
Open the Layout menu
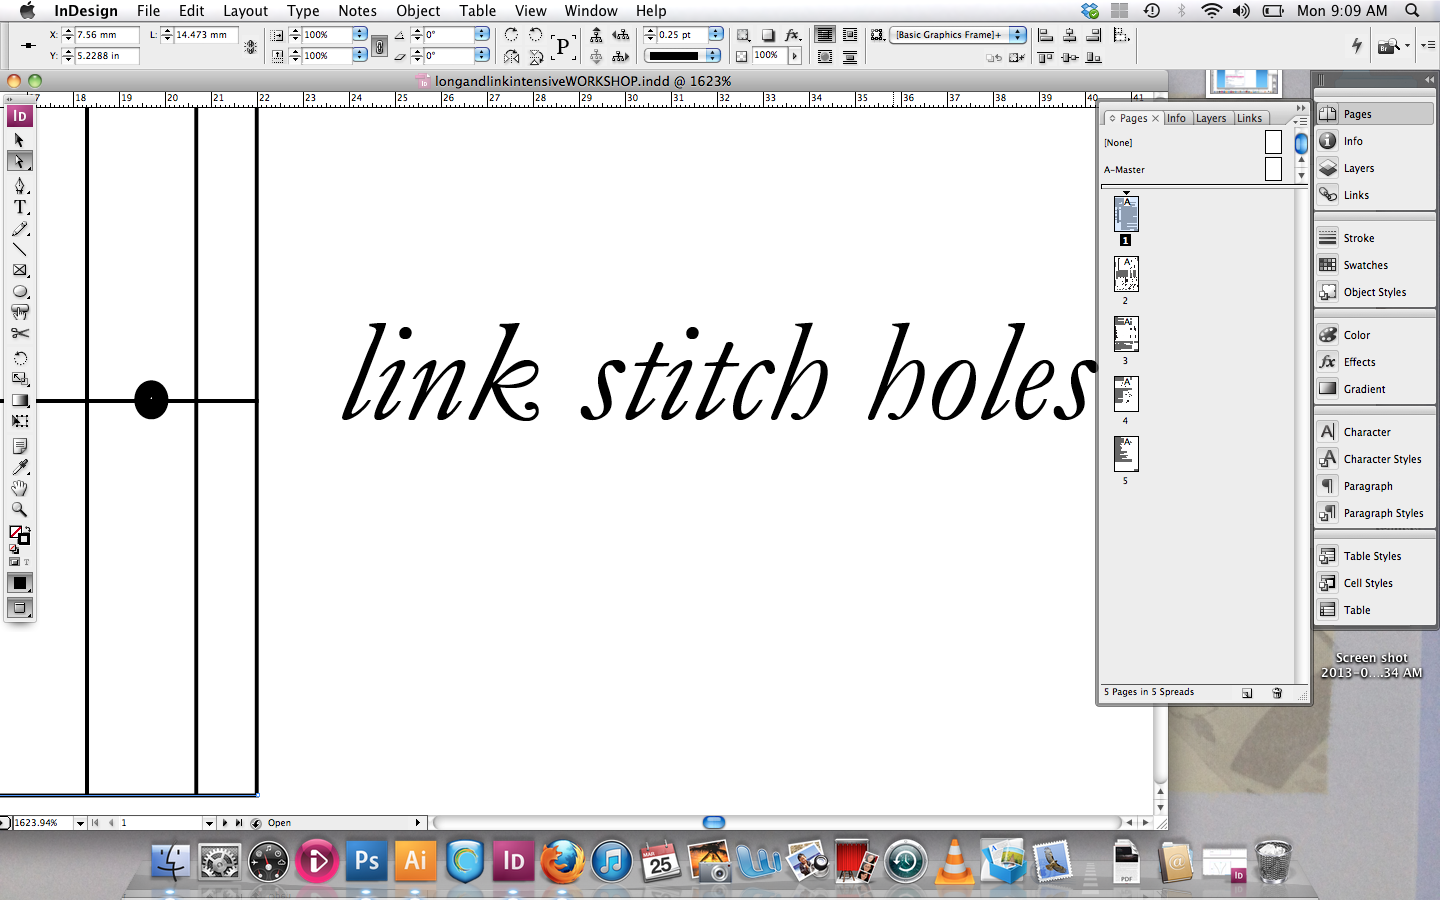point(245,11)
